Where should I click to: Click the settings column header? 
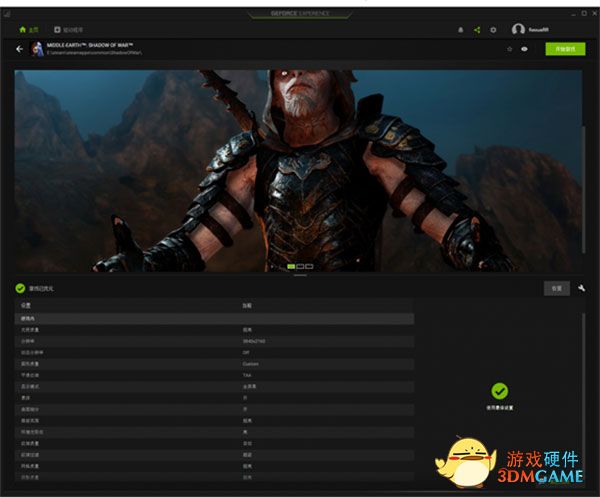26,305
